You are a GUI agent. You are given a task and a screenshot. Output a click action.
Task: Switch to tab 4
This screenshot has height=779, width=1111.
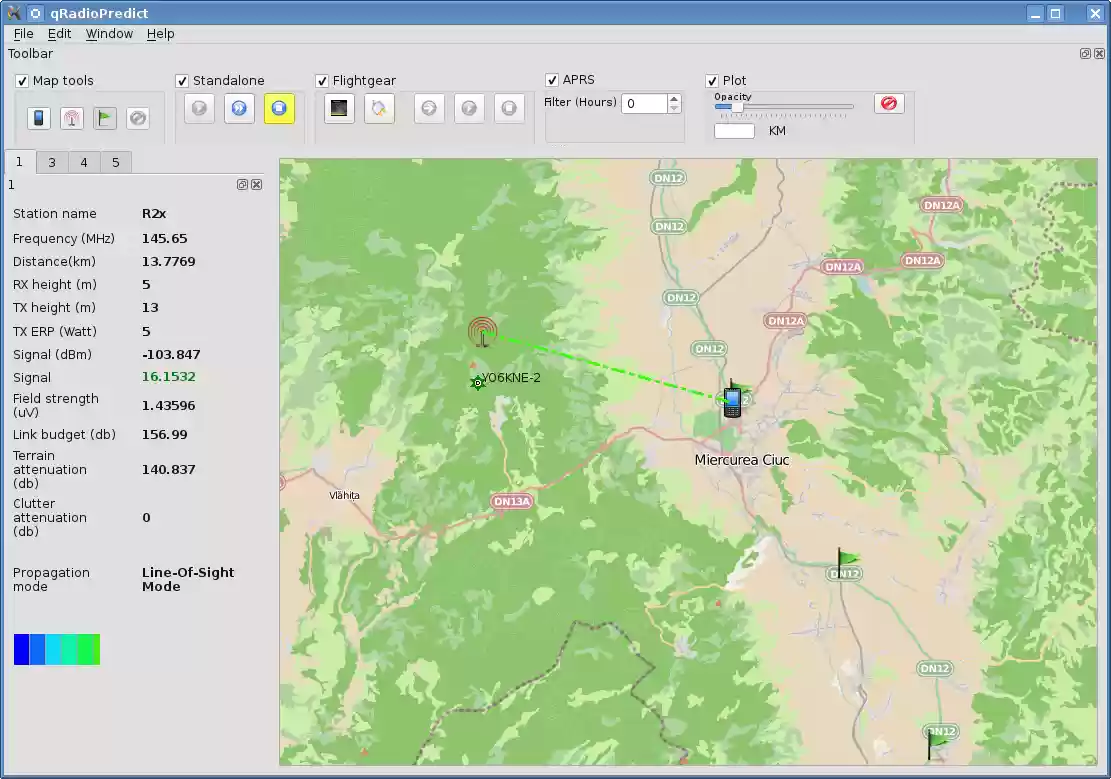point(84,161)
